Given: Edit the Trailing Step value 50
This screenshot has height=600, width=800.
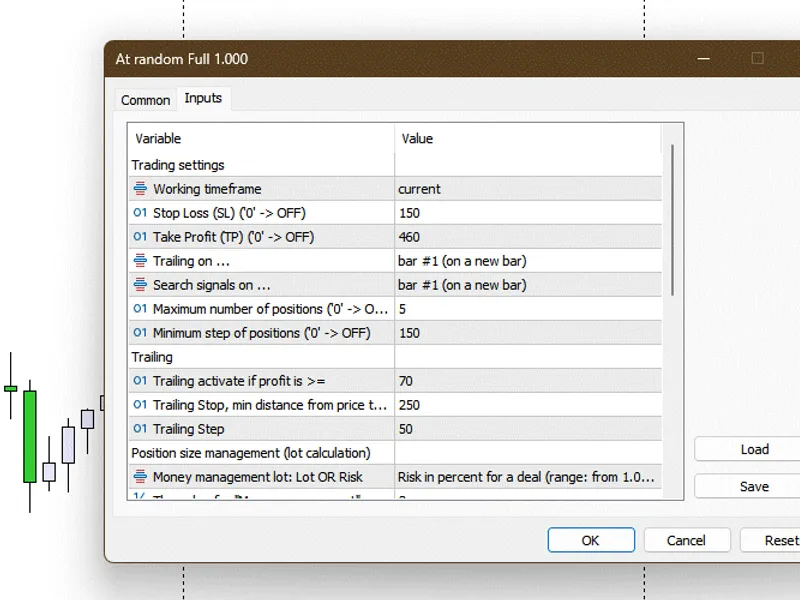Looking at the screenshot, I should [x=528, y=429].
